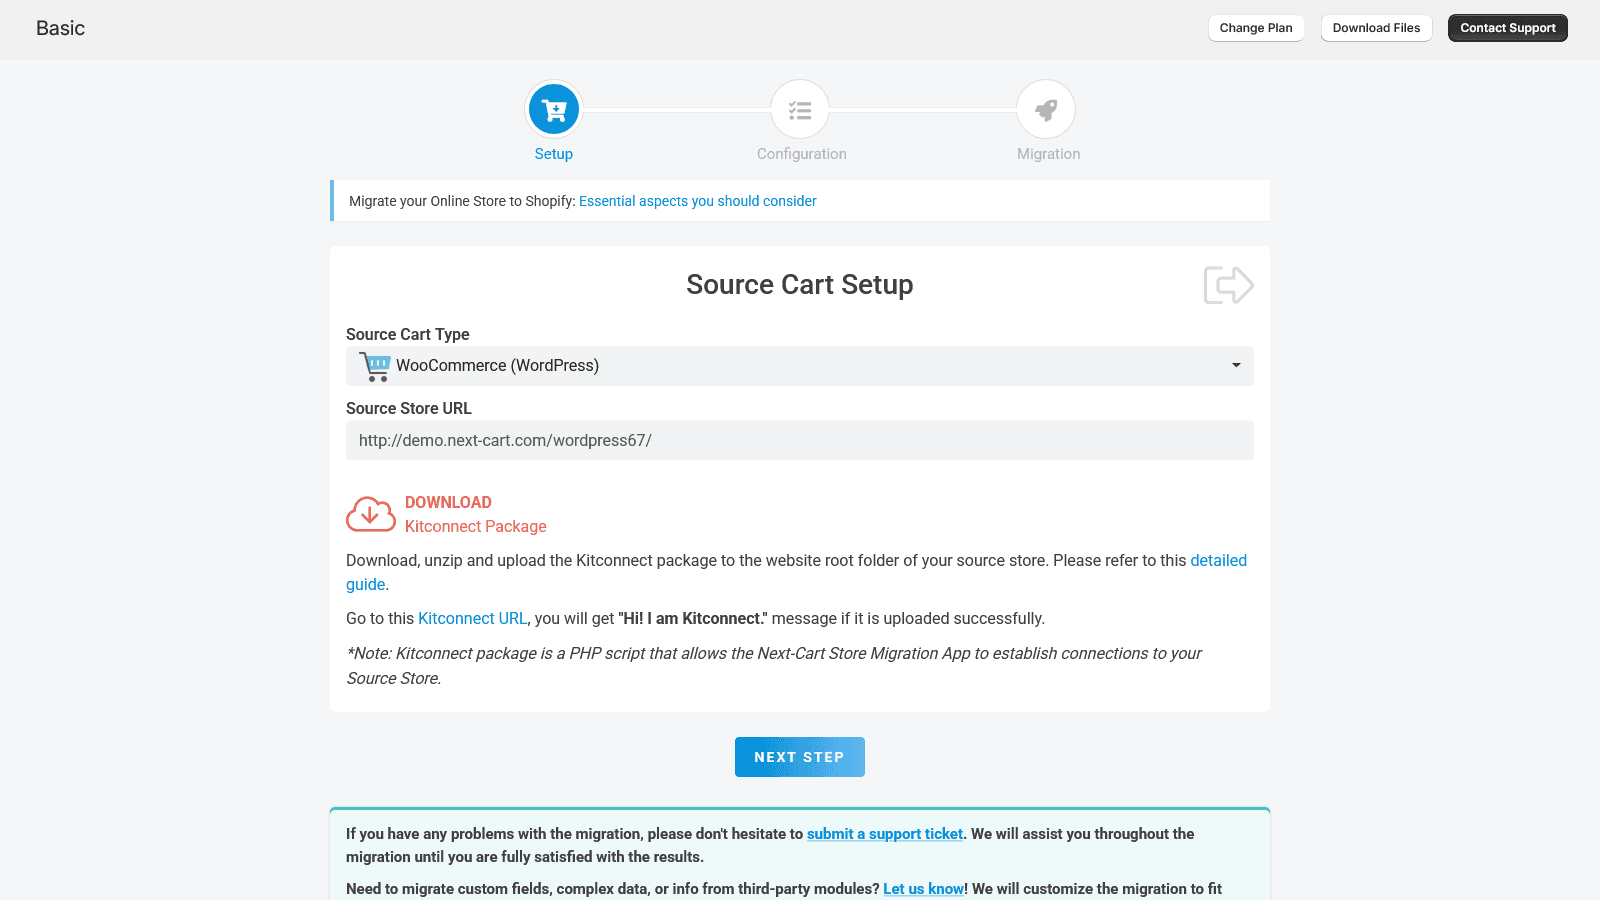
Task: Switch to the Configuration step
Action: point(801,154)
